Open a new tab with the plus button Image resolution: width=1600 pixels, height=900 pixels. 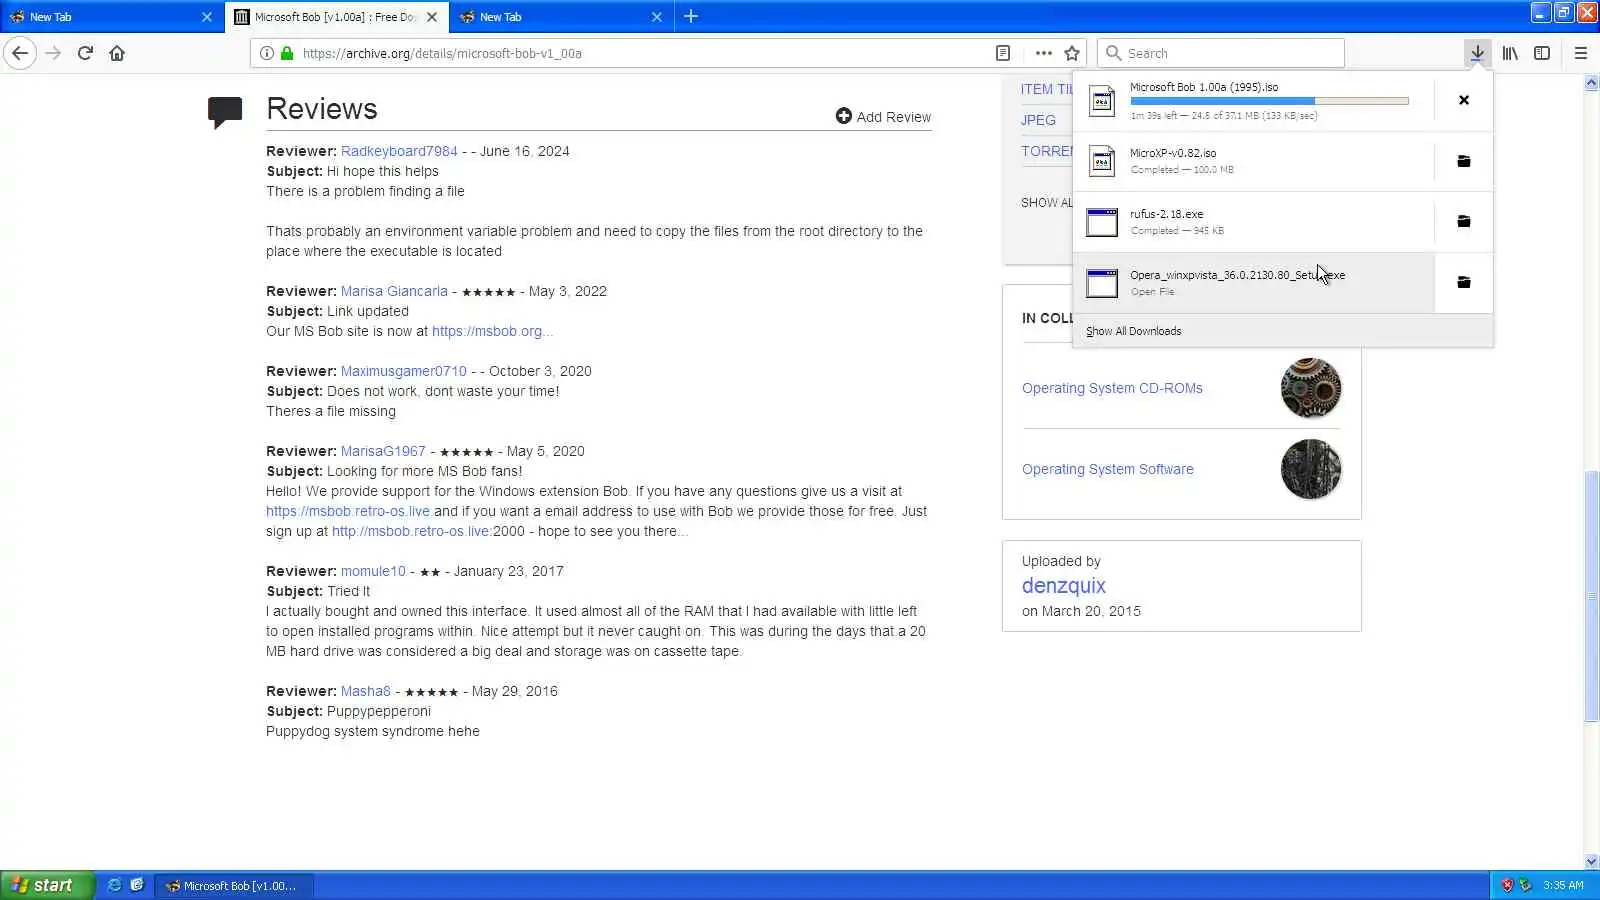(x=691, y=16)
